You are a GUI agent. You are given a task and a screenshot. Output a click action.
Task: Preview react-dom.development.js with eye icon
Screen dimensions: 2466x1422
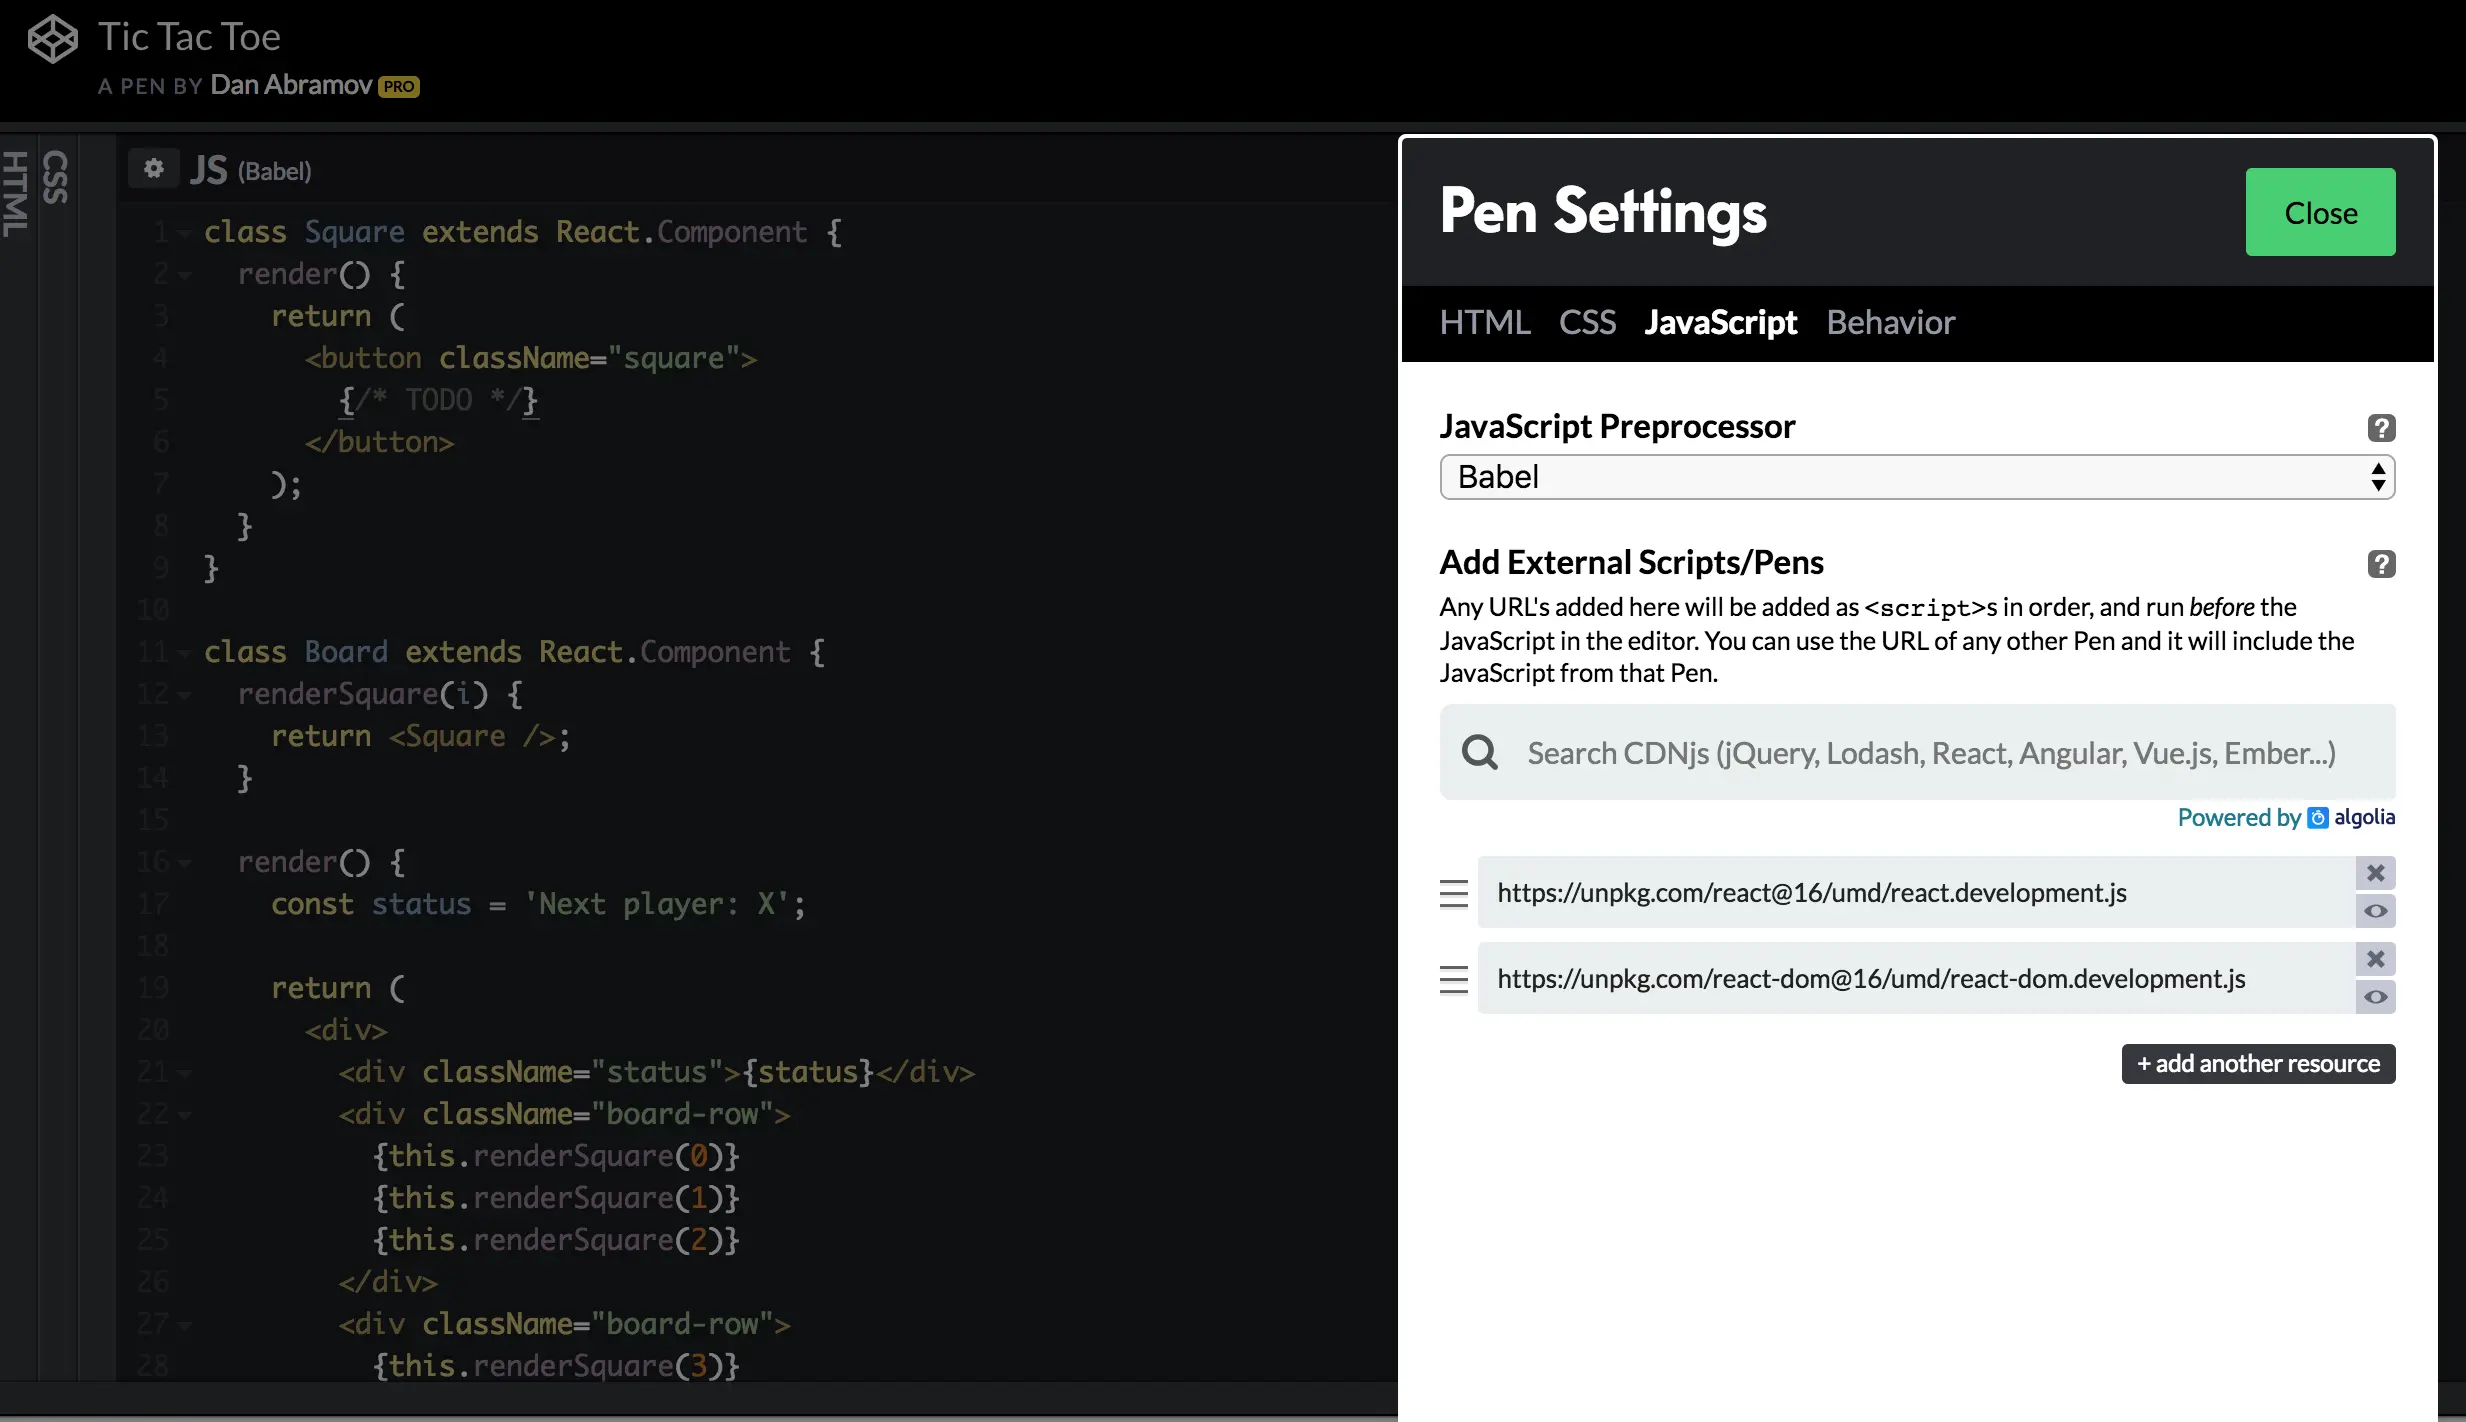click(x=2375, y=997)
